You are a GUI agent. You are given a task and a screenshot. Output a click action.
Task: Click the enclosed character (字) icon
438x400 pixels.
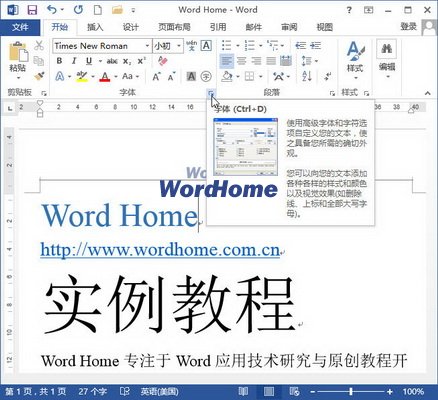[206, 77]
